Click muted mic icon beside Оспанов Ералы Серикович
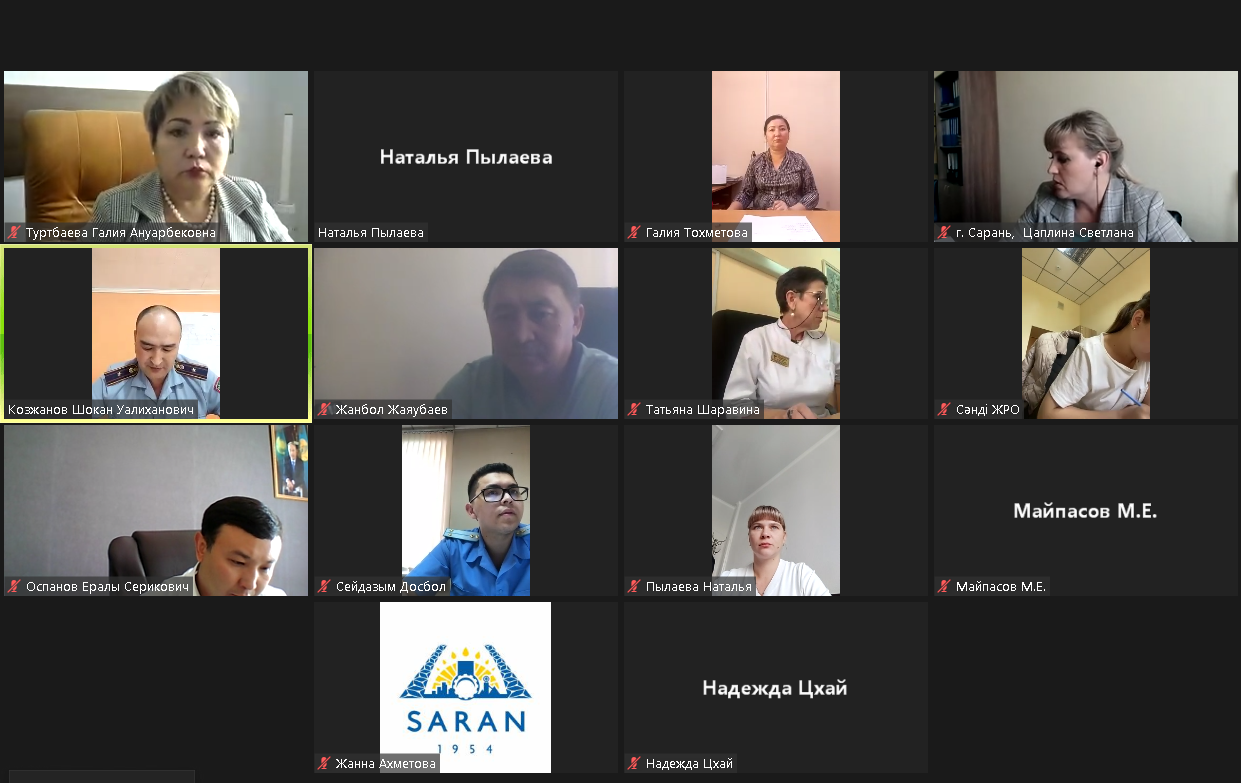1241x783 pixels. pos(14,587)
